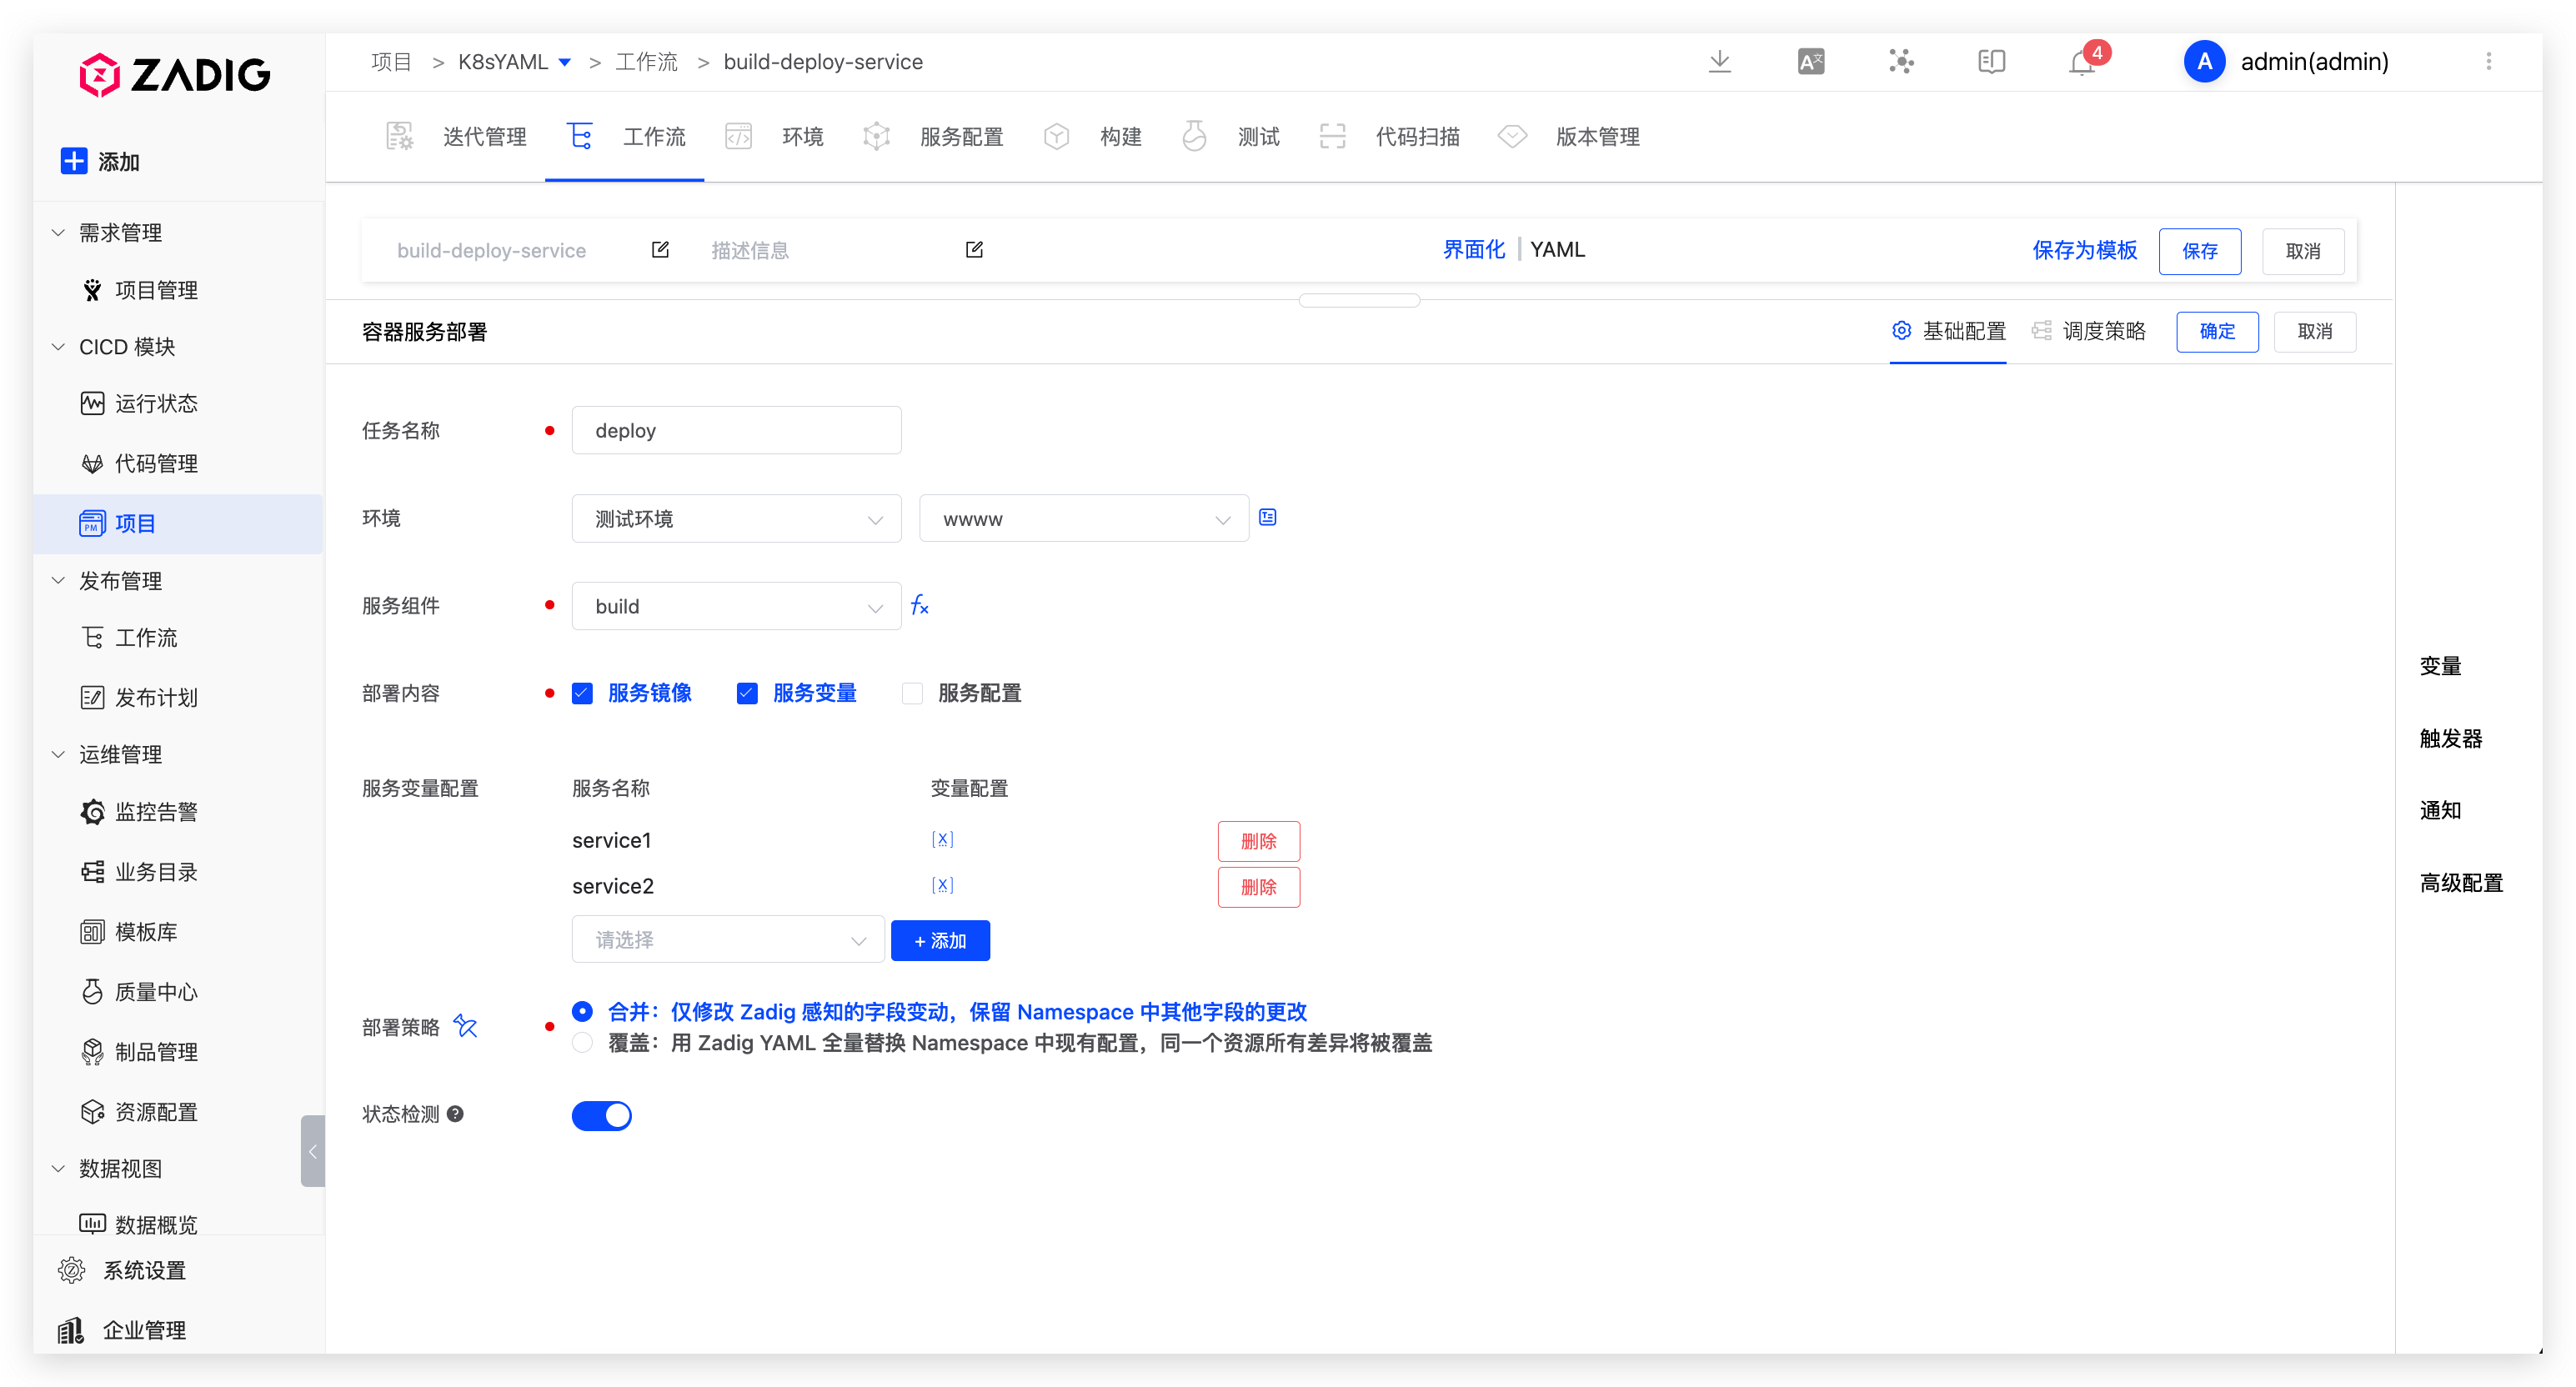Open the 调度策略 tab
2576x1387 pixels.
tap(2088, 330)
